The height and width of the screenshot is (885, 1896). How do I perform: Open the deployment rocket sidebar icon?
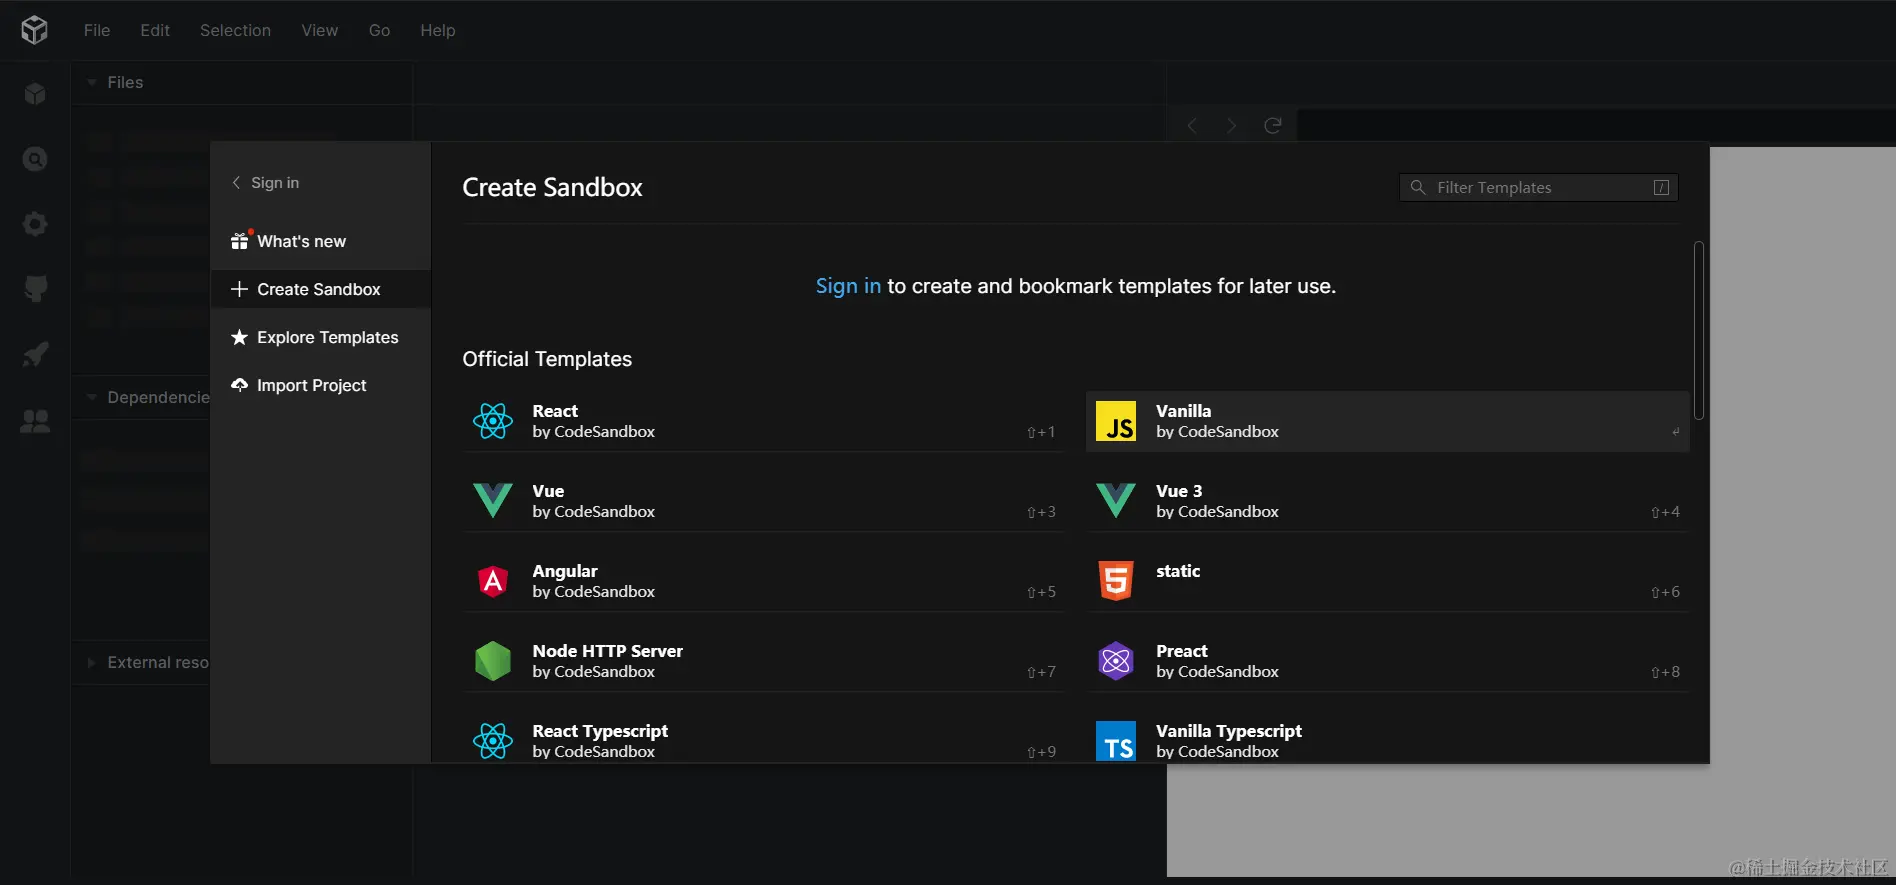coord(35,354)
